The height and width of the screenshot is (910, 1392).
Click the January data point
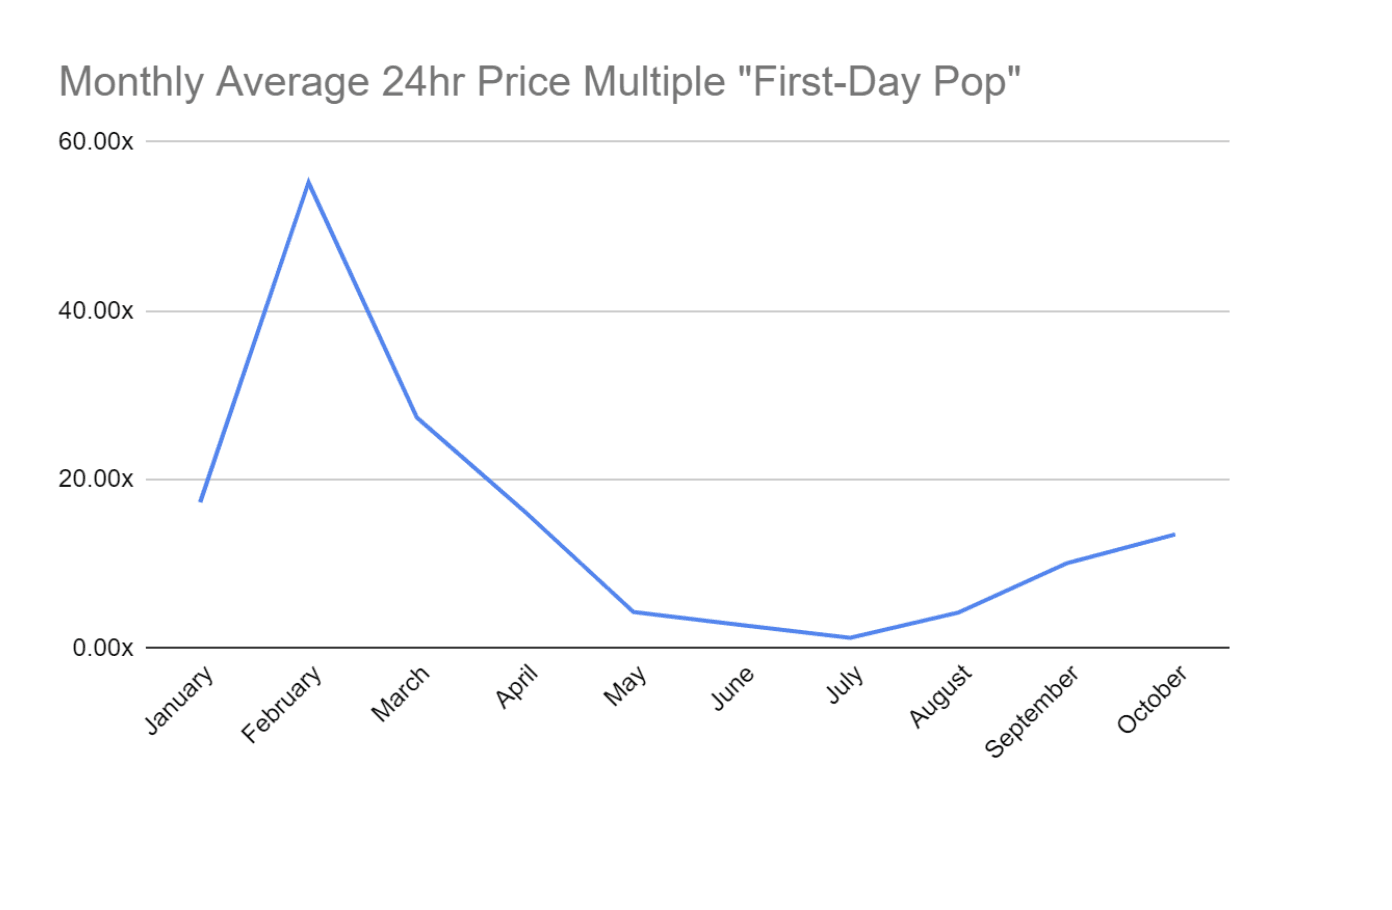tap(201, 500)
